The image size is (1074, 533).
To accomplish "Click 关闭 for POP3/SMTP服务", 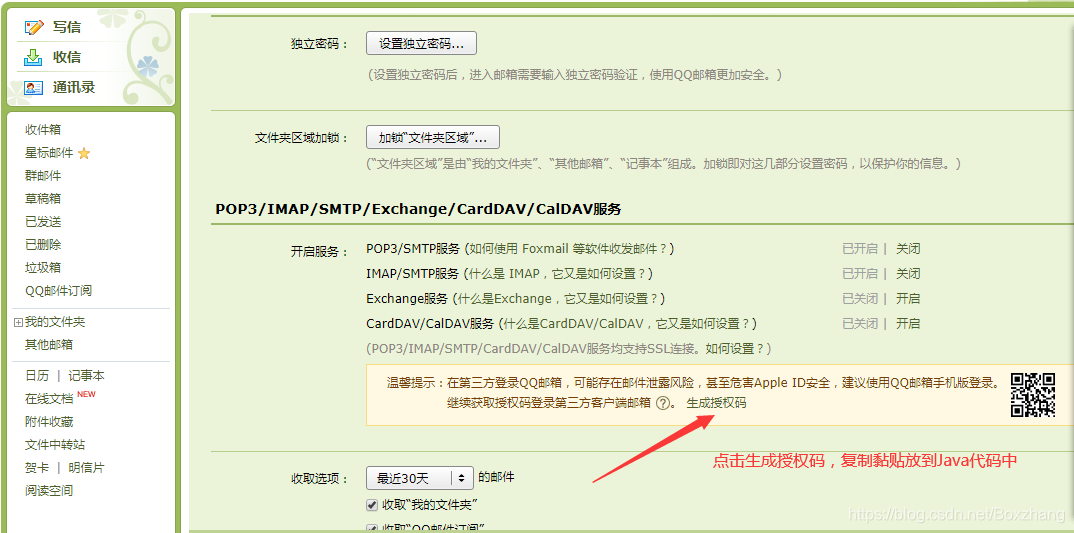I will pyautogui.click(x=908, y=249).
